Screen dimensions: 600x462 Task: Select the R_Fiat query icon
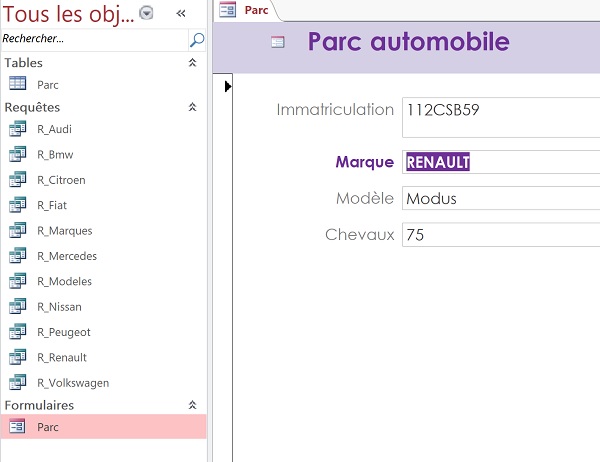18,205
